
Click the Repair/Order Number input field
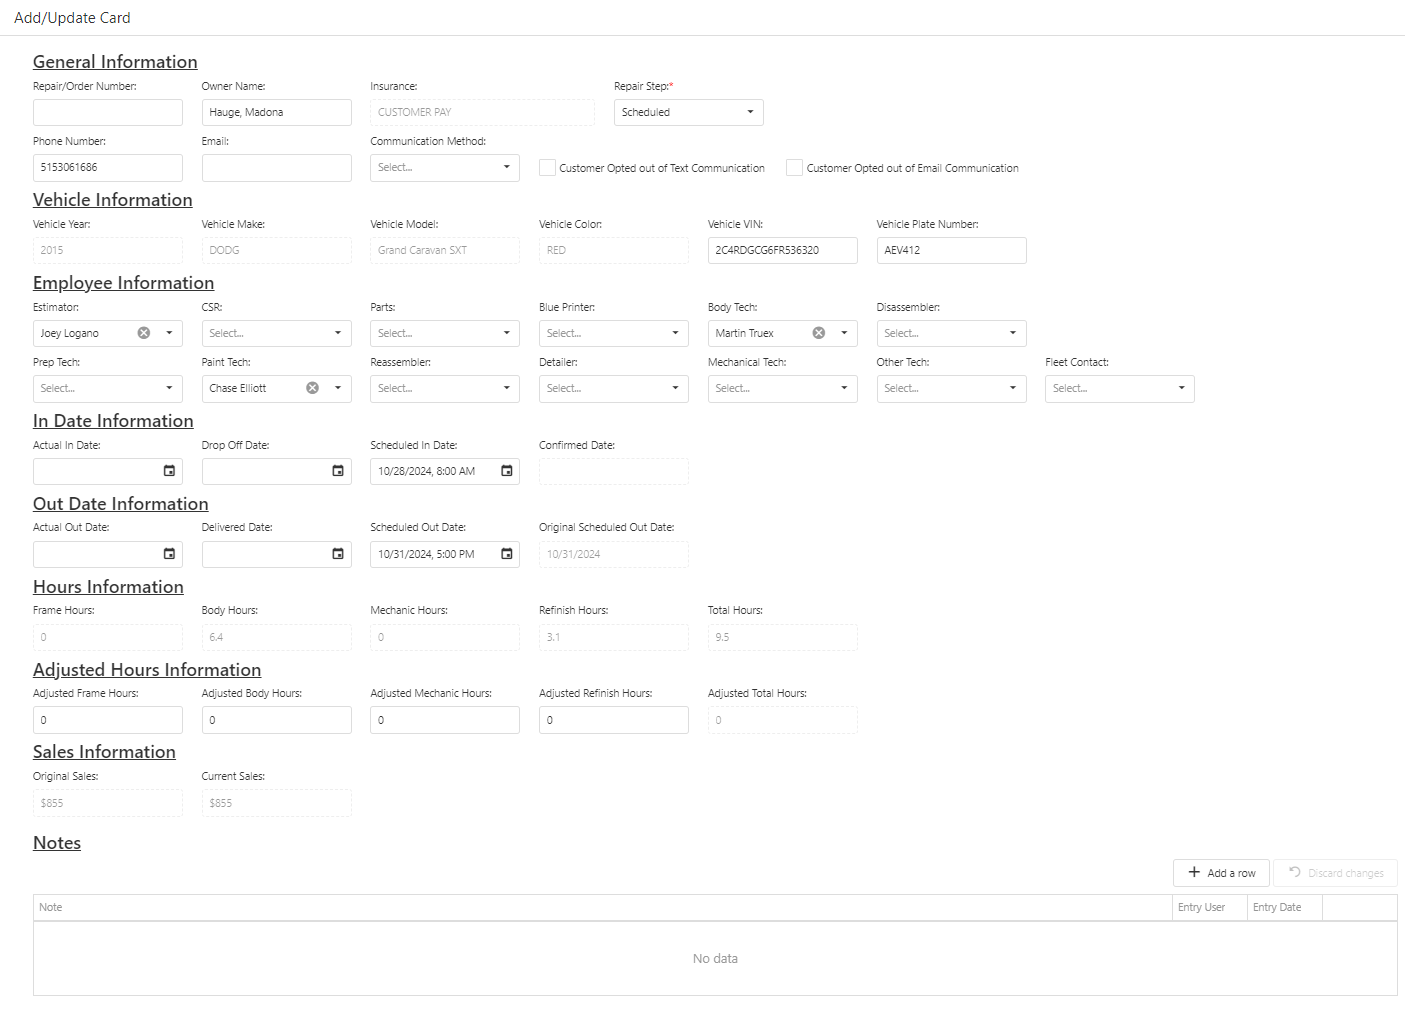(x=108, y=112)
